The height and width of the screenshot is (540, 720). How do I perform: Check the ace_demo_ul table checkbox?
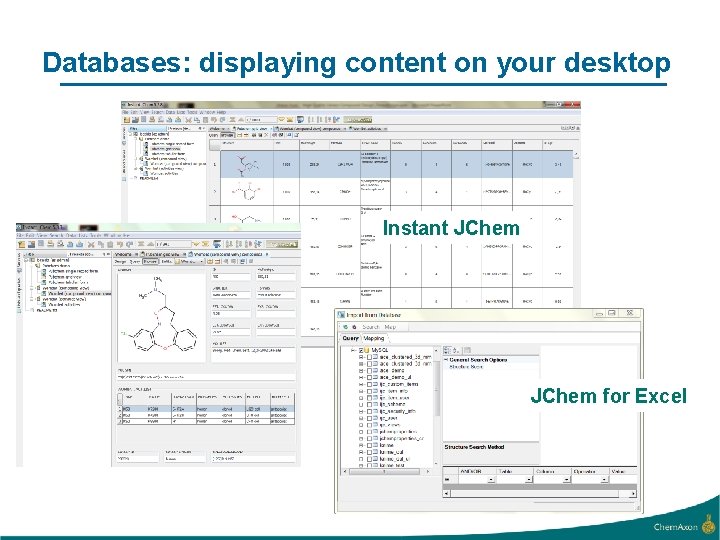[x=370, y=377]
